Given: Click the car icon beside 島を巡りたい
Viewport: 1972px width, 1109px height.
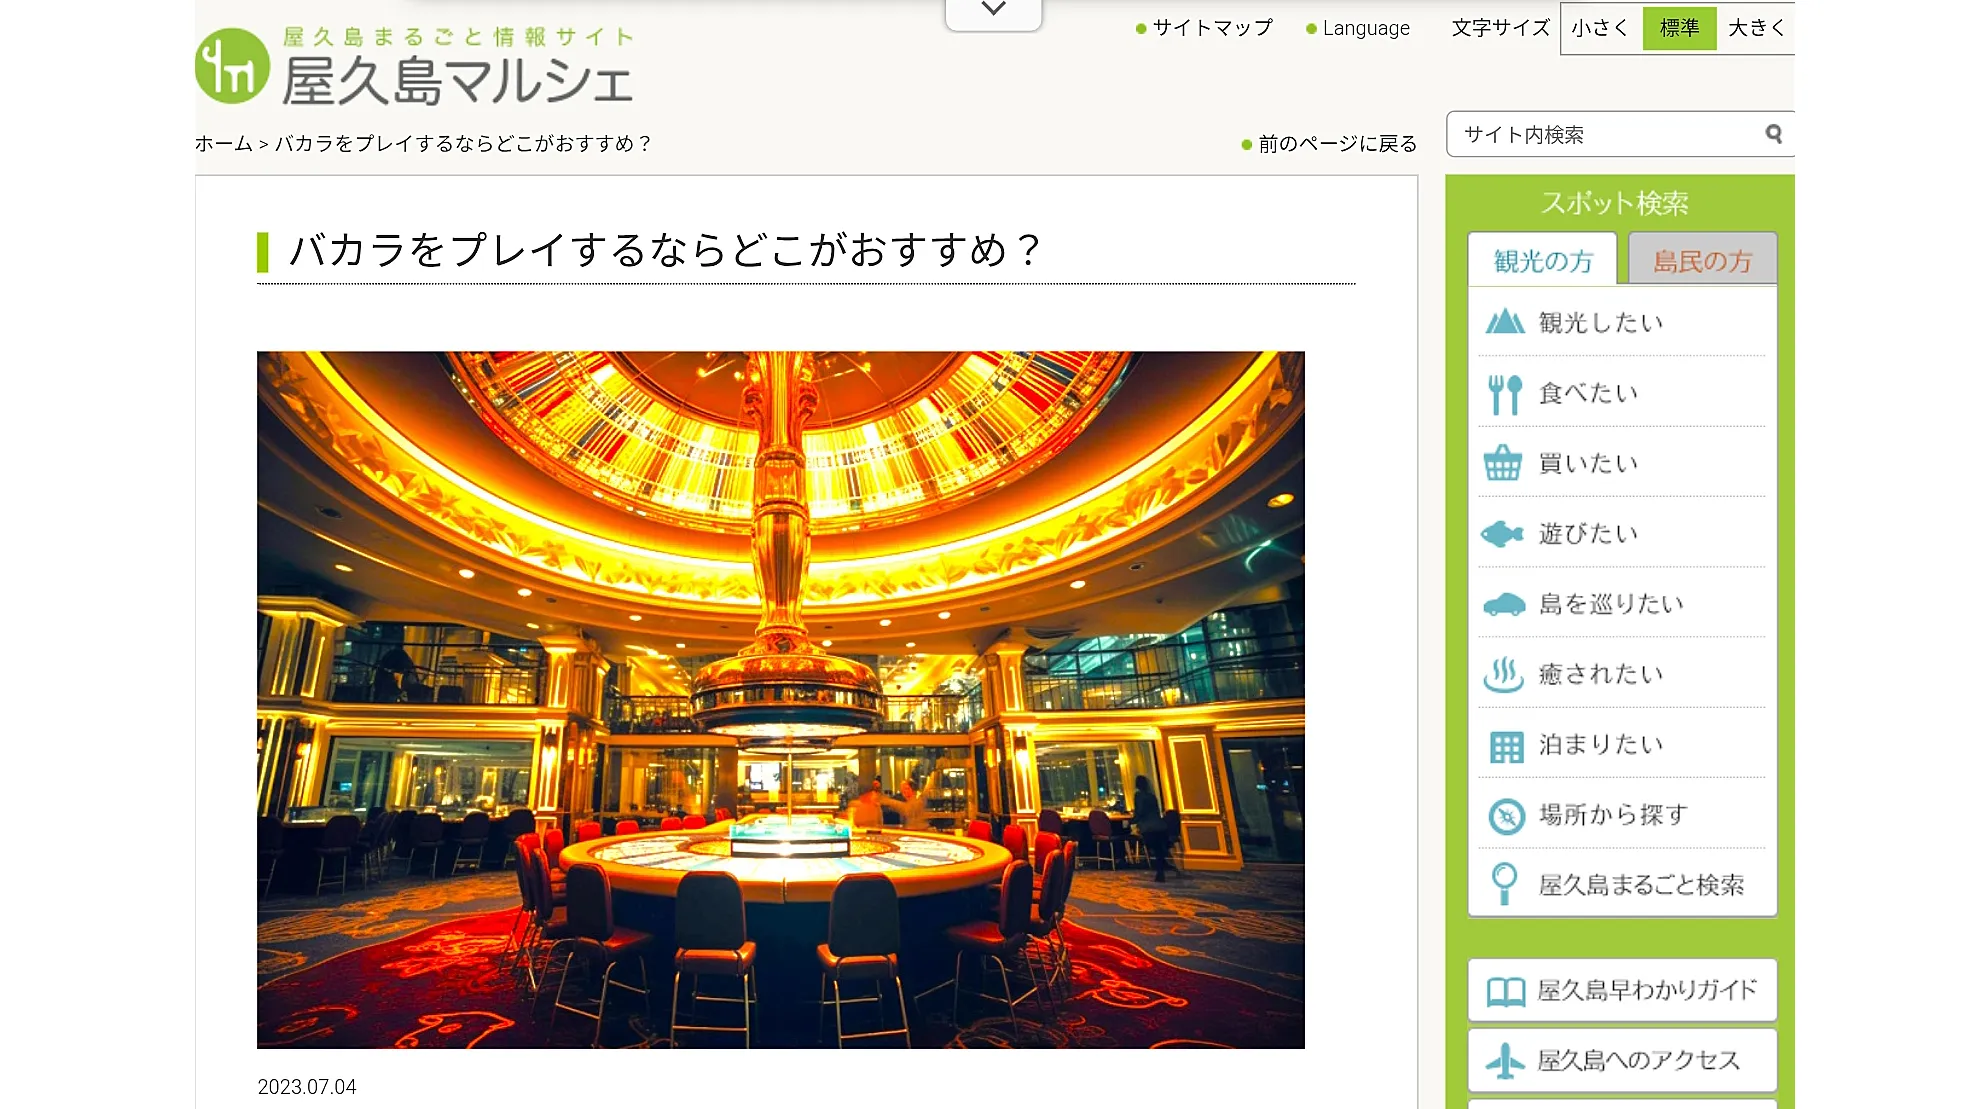Looking at the screenshot, I should point(1503,604).
